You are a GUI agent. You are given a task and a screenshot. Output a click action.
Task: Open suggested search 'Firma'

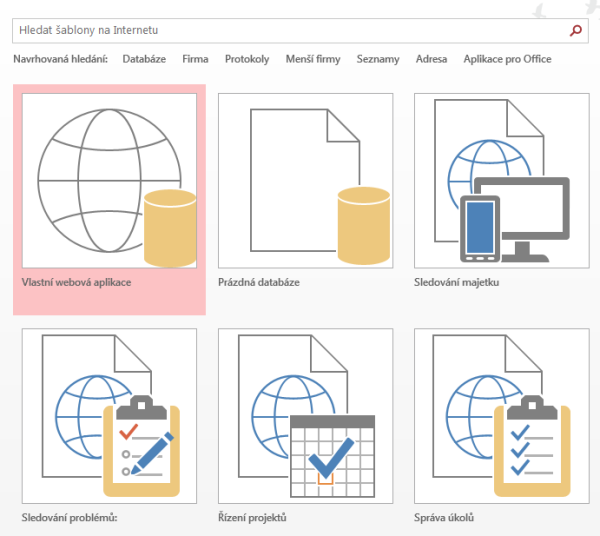[195, 59]
